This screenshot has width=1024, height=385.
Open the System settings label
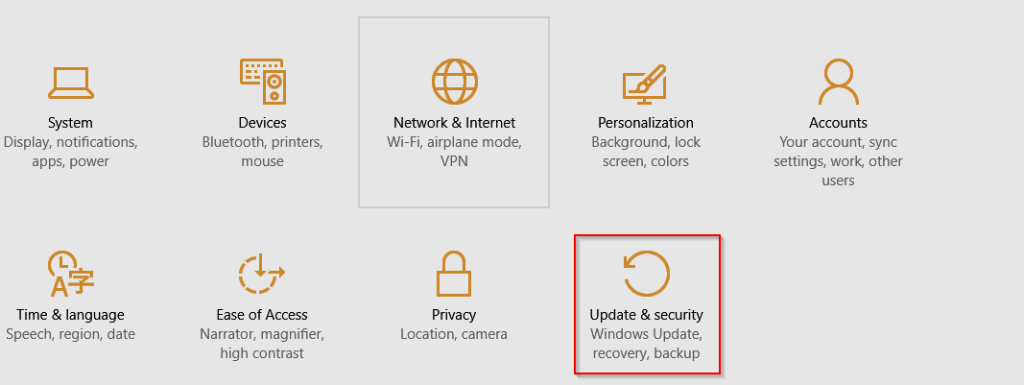[71, 123]
